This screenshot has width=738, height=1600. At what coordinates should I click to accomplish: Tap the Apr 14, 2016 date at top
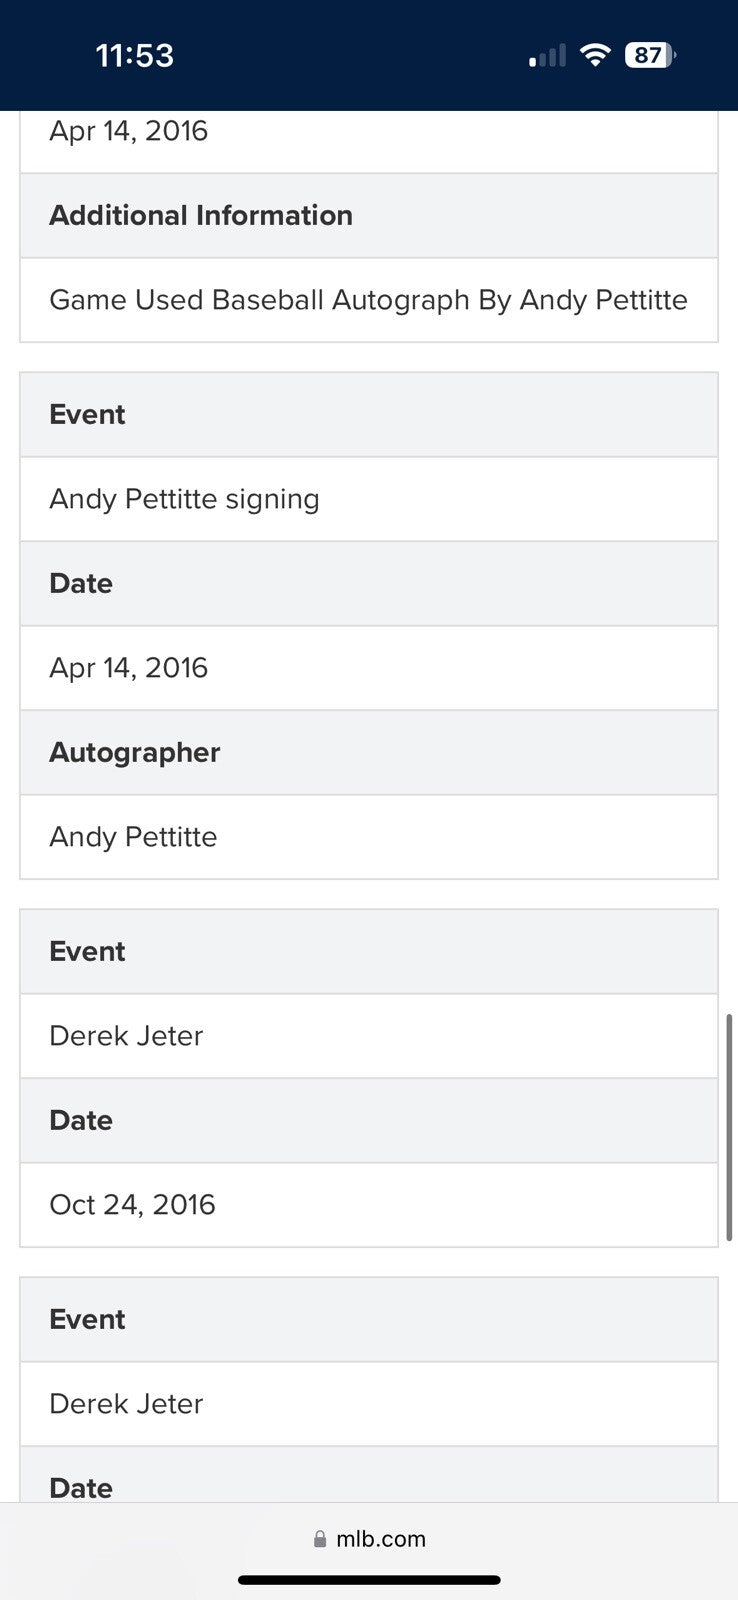(128, 131)
